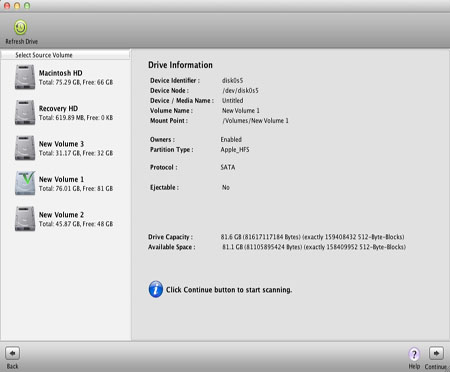
Task: Click the Refresh Drive label
Action: pyautogui.click(x=21, y=42)
